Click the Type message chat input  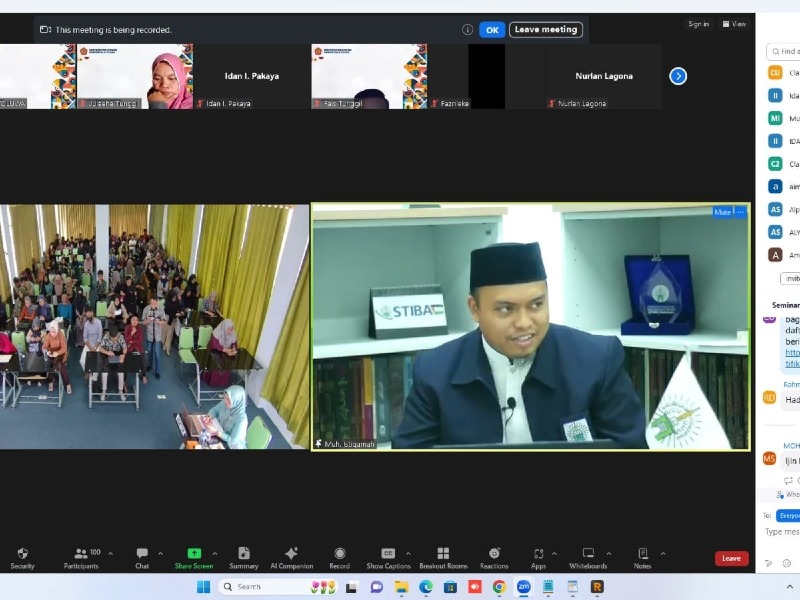tap(782, 532)
